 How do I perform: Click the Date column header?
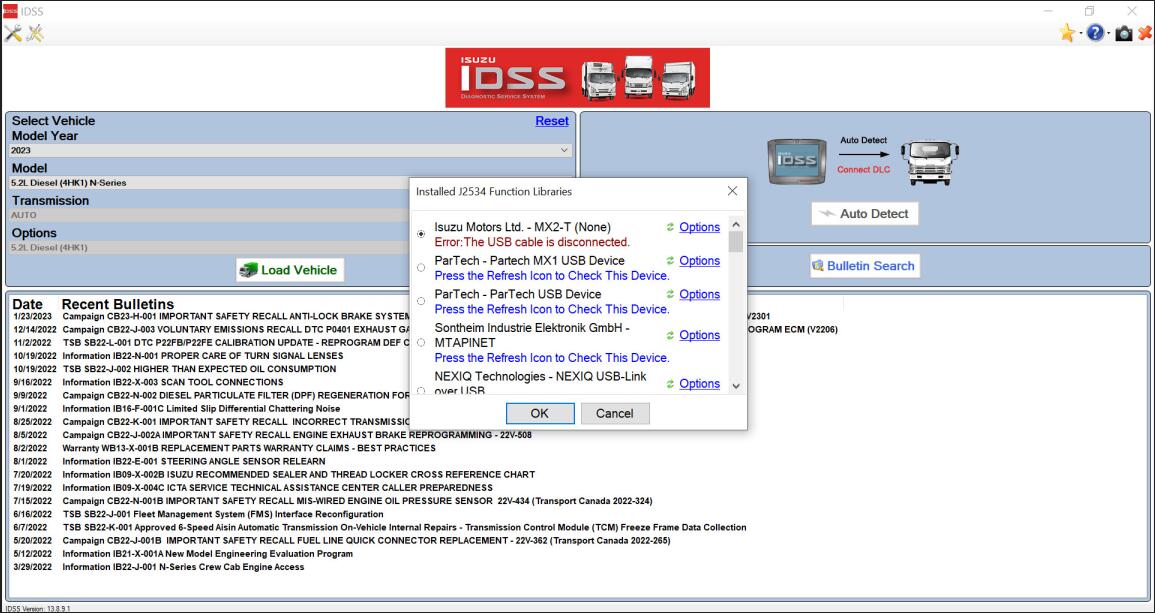pos(28,304)
